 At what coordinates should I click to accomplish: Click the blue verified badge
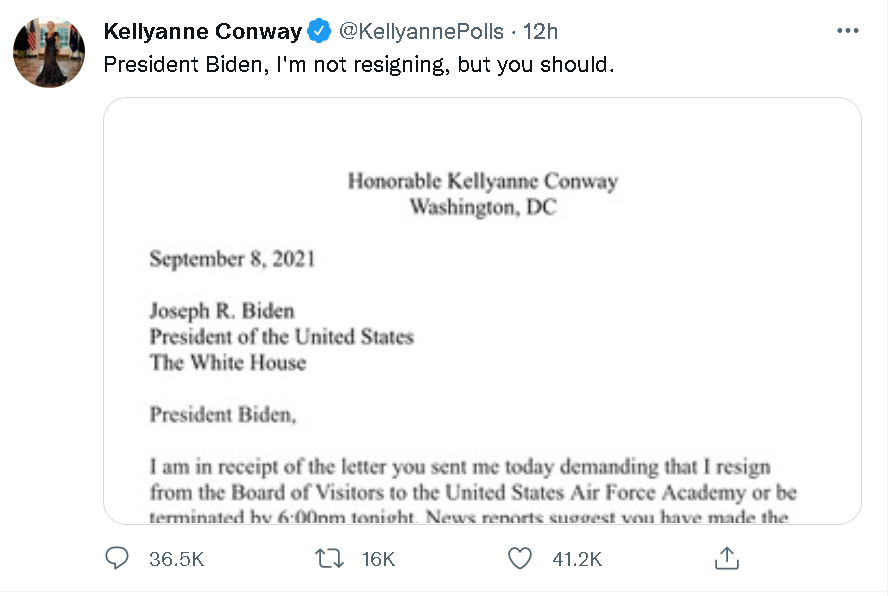[319, 31]
